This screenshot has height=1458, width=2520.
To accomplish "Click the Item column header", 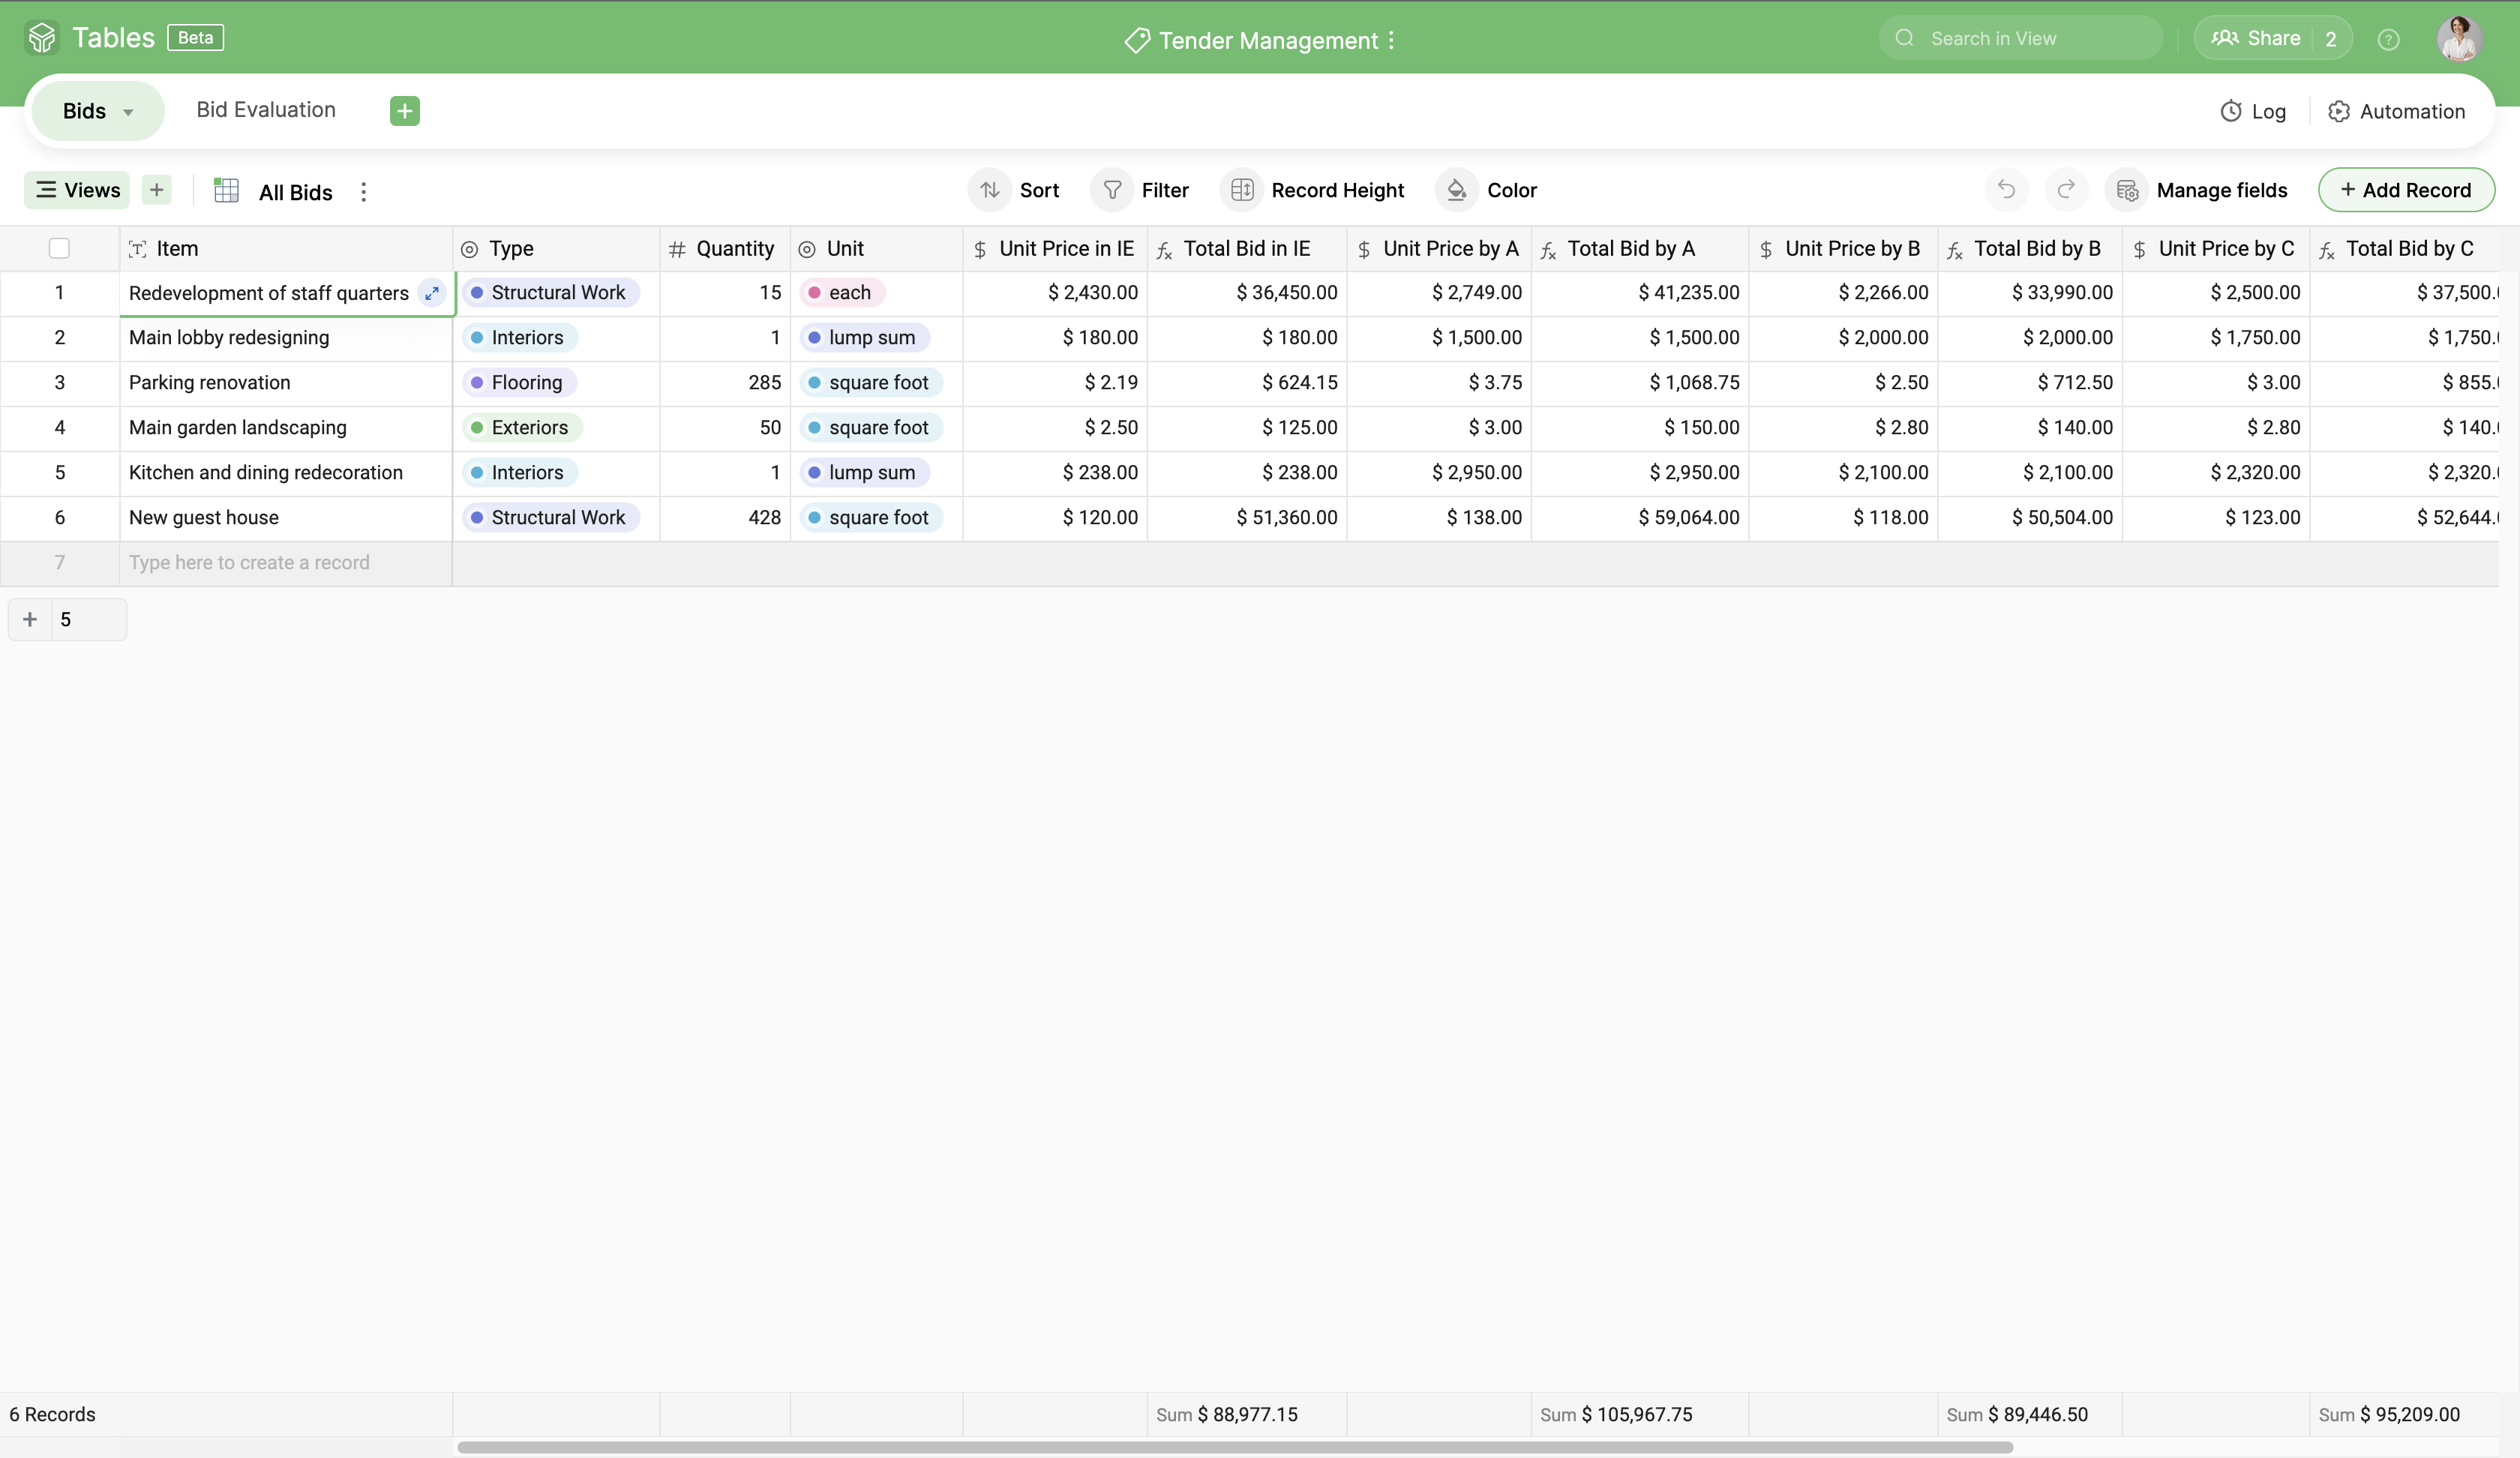I will (286, 249).
